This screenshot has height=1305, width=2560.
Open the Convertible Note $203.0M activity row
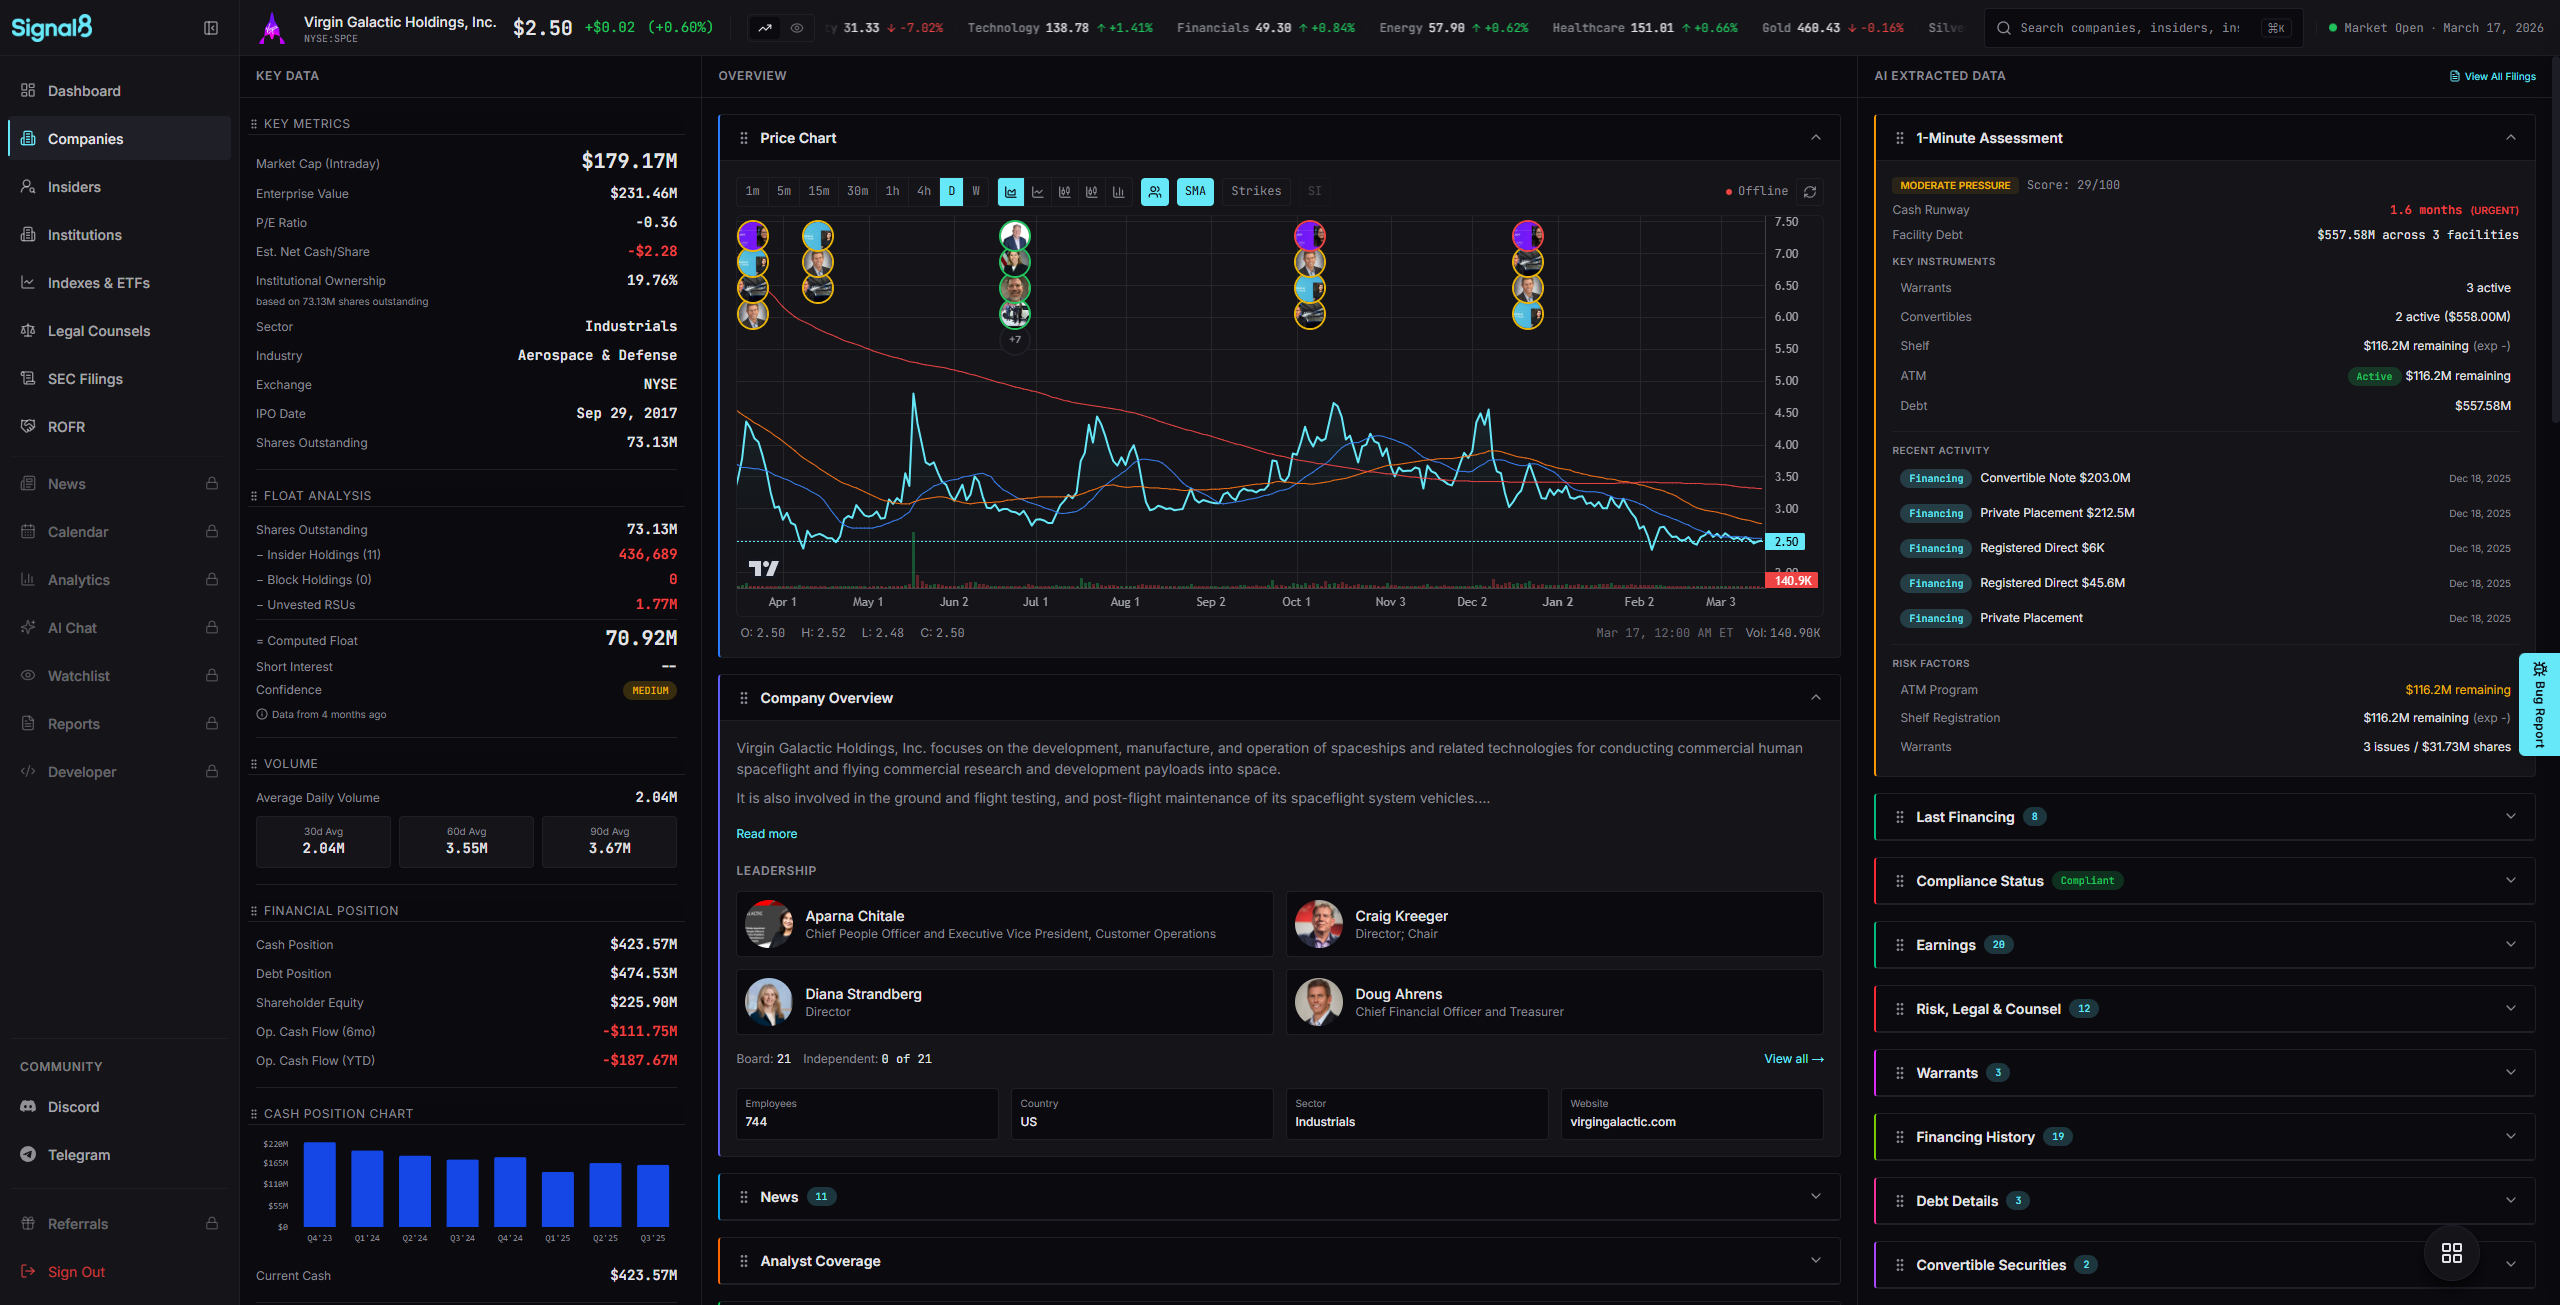2206,478
